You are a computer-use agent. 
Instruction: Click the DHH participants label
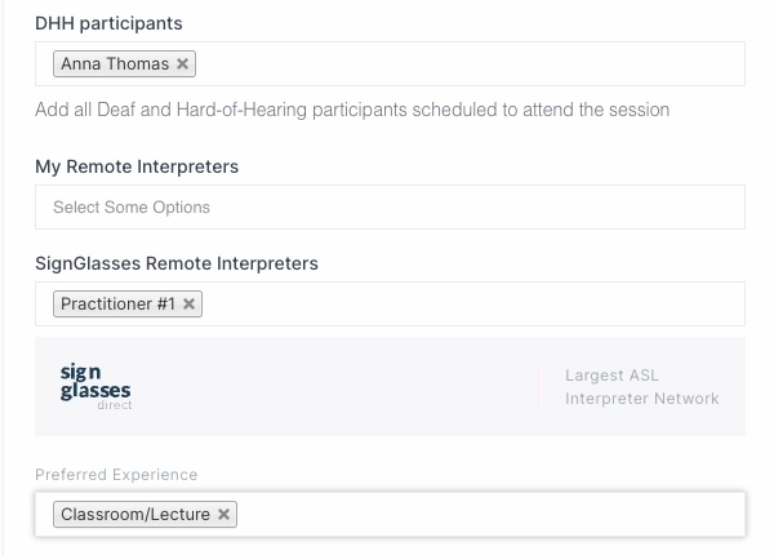click(109, 23)
